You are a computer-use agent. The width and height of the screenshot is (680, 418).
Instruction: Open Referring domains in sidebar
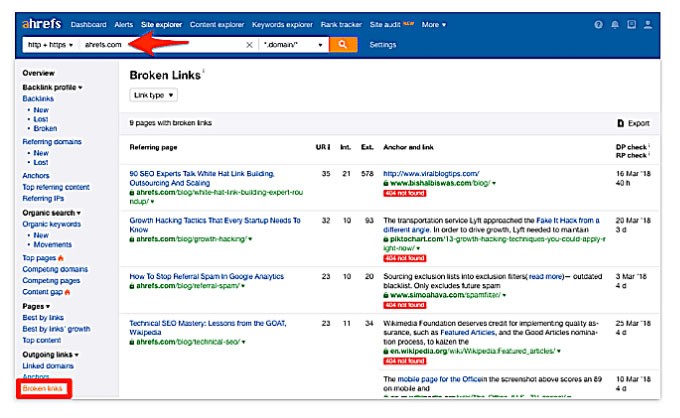pos(52,142)
